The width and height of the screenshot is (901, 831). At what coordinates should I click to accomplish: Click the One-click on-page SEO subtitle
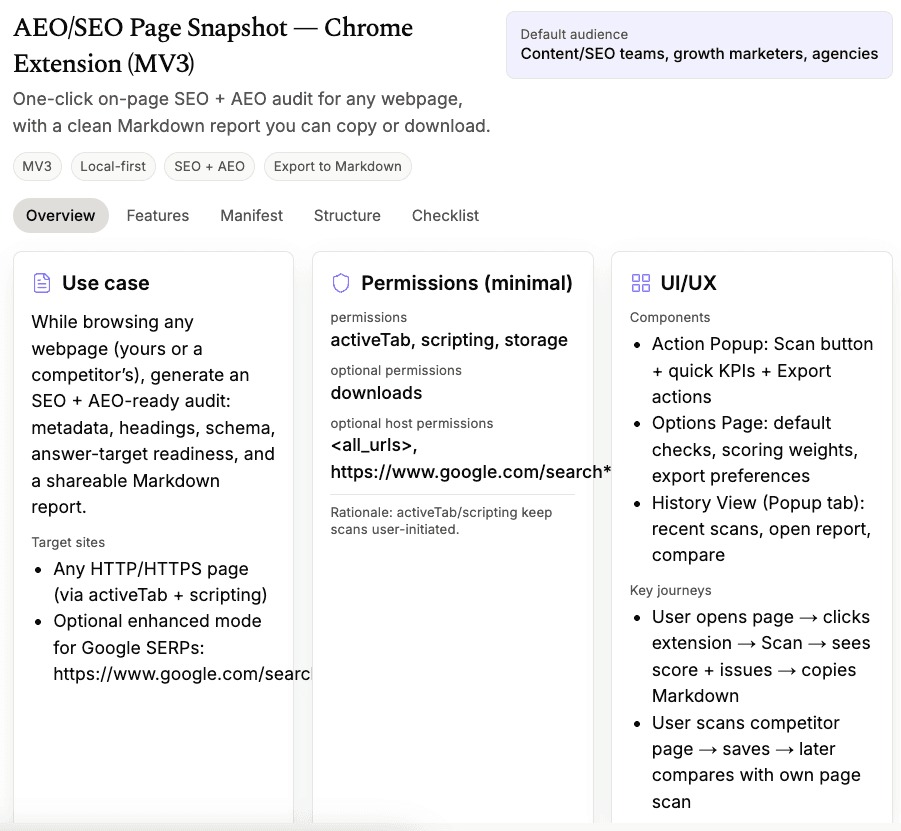[252, 112]
